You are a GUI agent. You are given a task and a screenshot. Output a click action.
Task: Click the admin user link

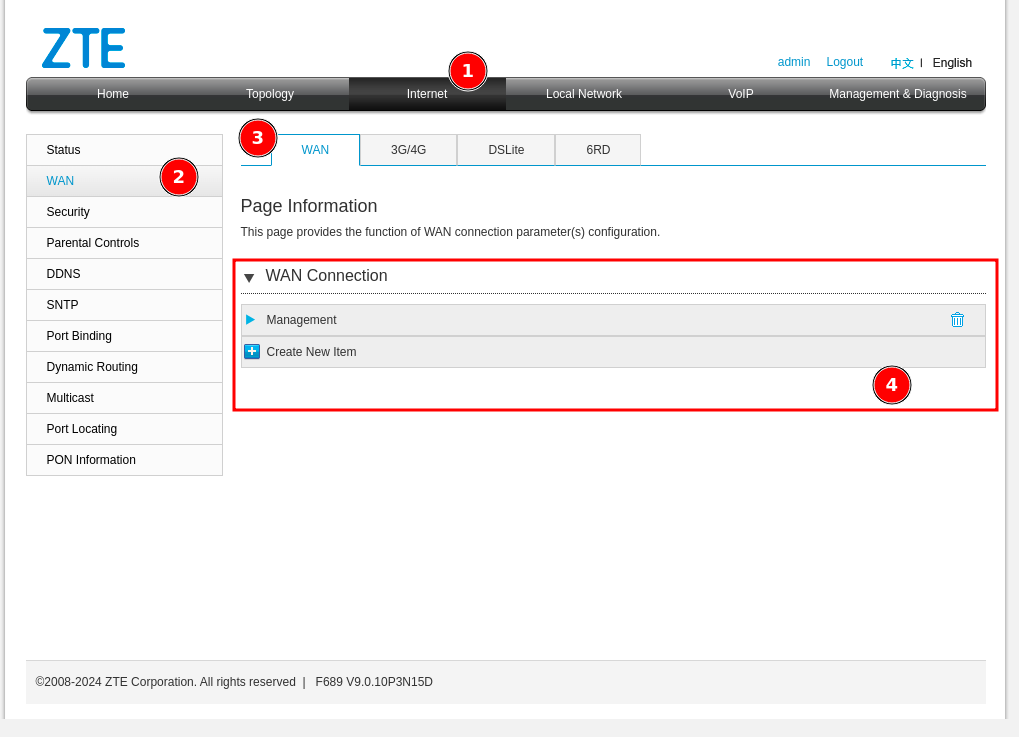pyautogui.click(x=794, y=62)
